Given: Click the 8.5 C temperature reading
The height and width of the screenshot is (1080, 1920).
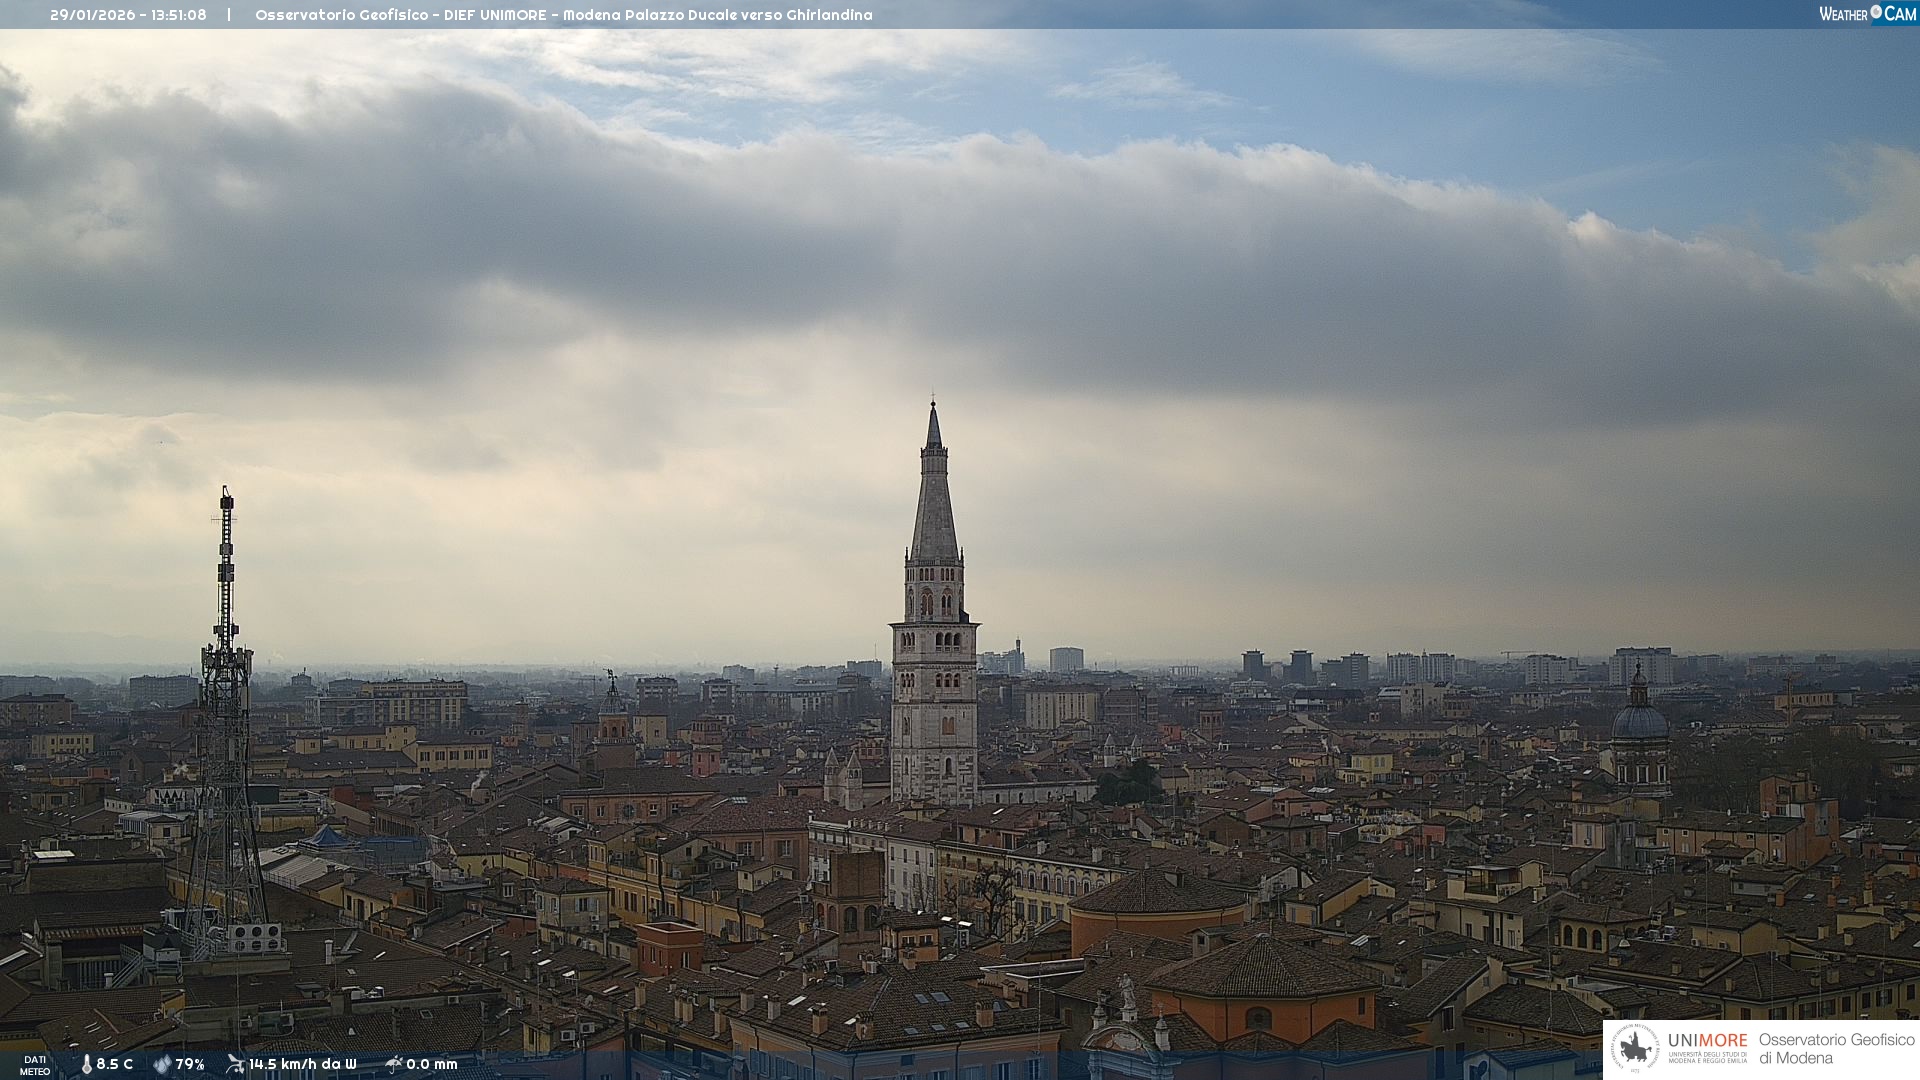Looking at the screenshot, I should tap(115, 1065).
